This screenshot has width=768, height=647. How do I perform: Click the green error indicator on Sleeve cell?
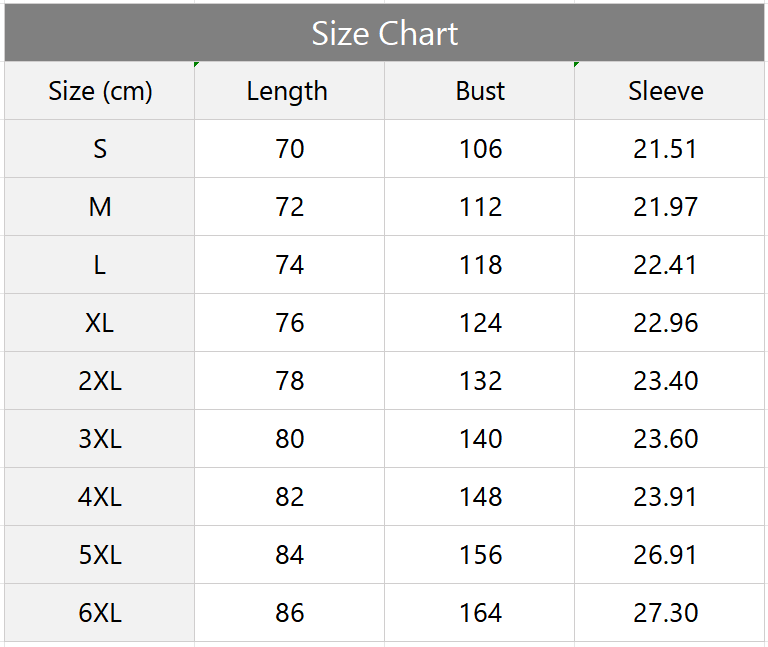[576, 64]
